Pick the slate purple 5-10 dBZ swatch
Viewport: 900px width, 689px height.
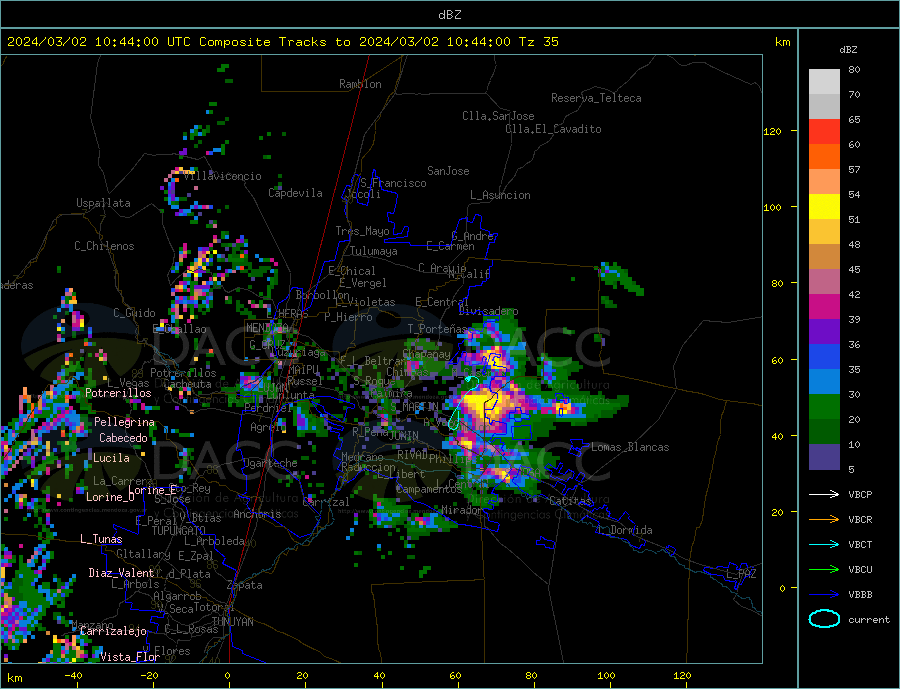824,456
